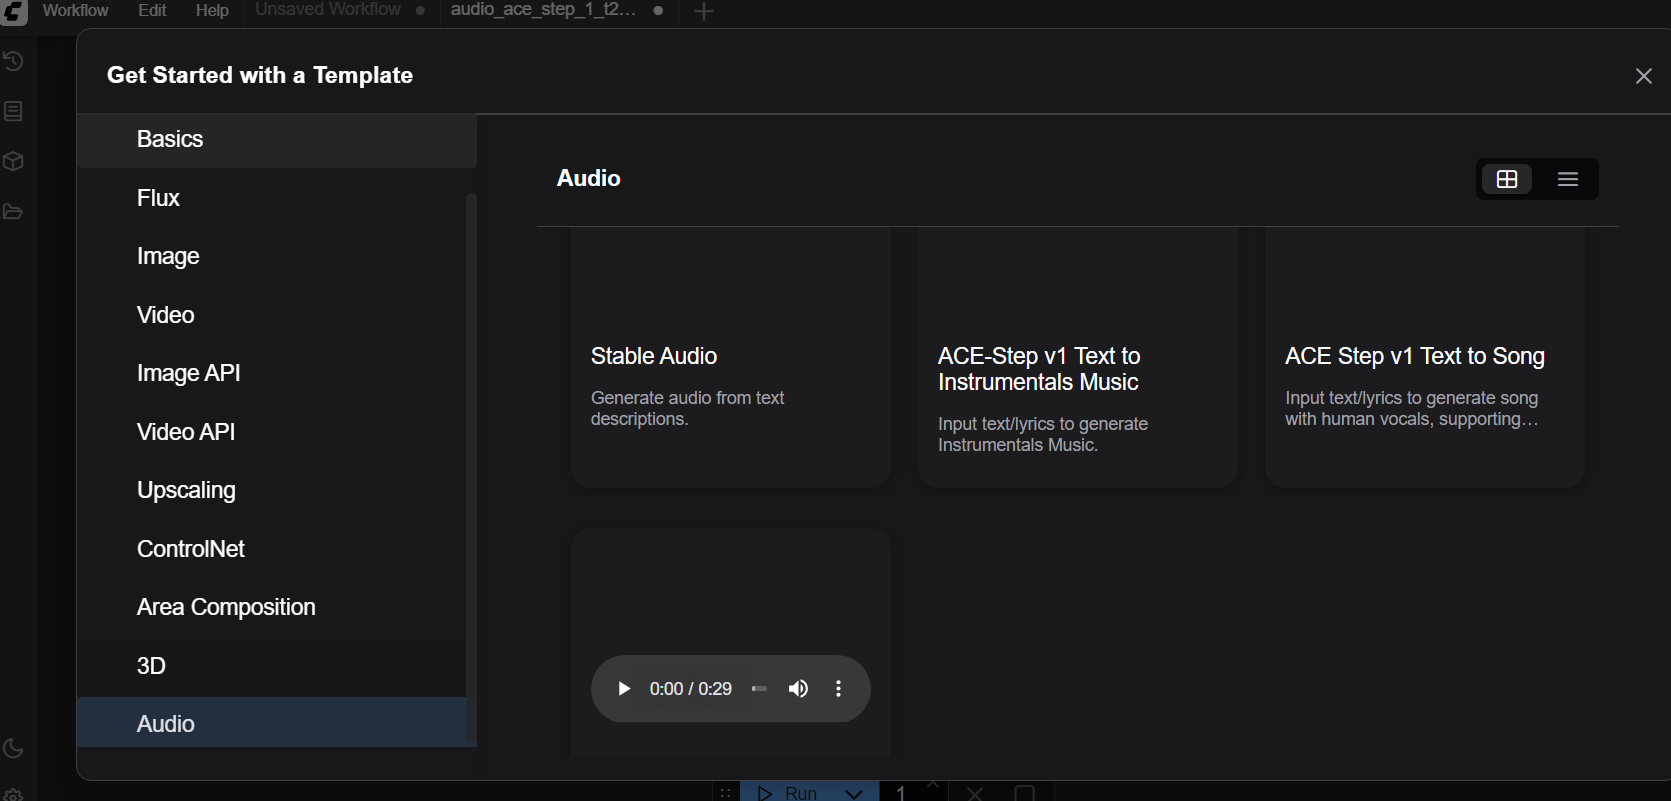Open the model library cube icon
This screenshot has height=801, width=1671.
13,161
